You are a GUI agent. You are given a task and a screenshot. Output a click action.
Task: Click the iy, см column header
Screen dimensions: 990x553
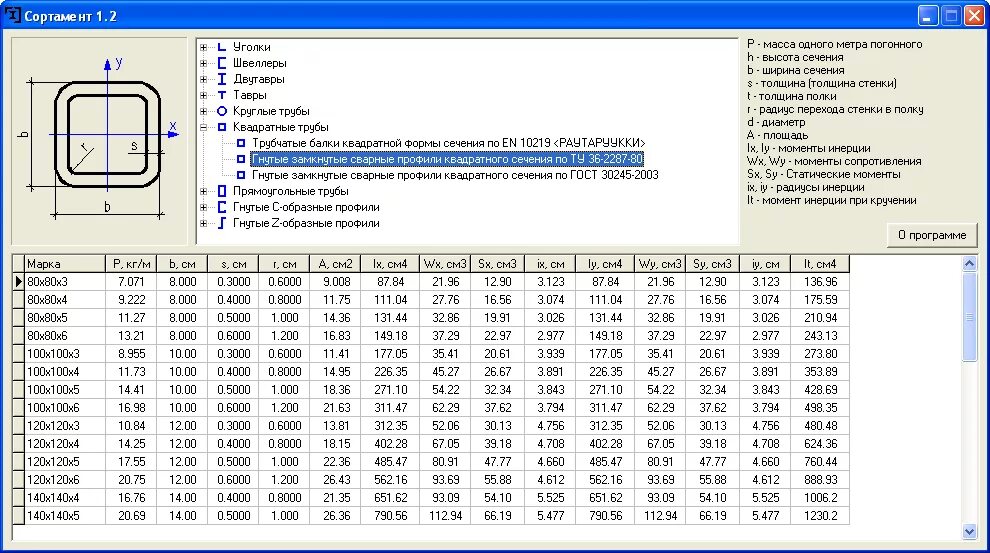coord(765,264)
